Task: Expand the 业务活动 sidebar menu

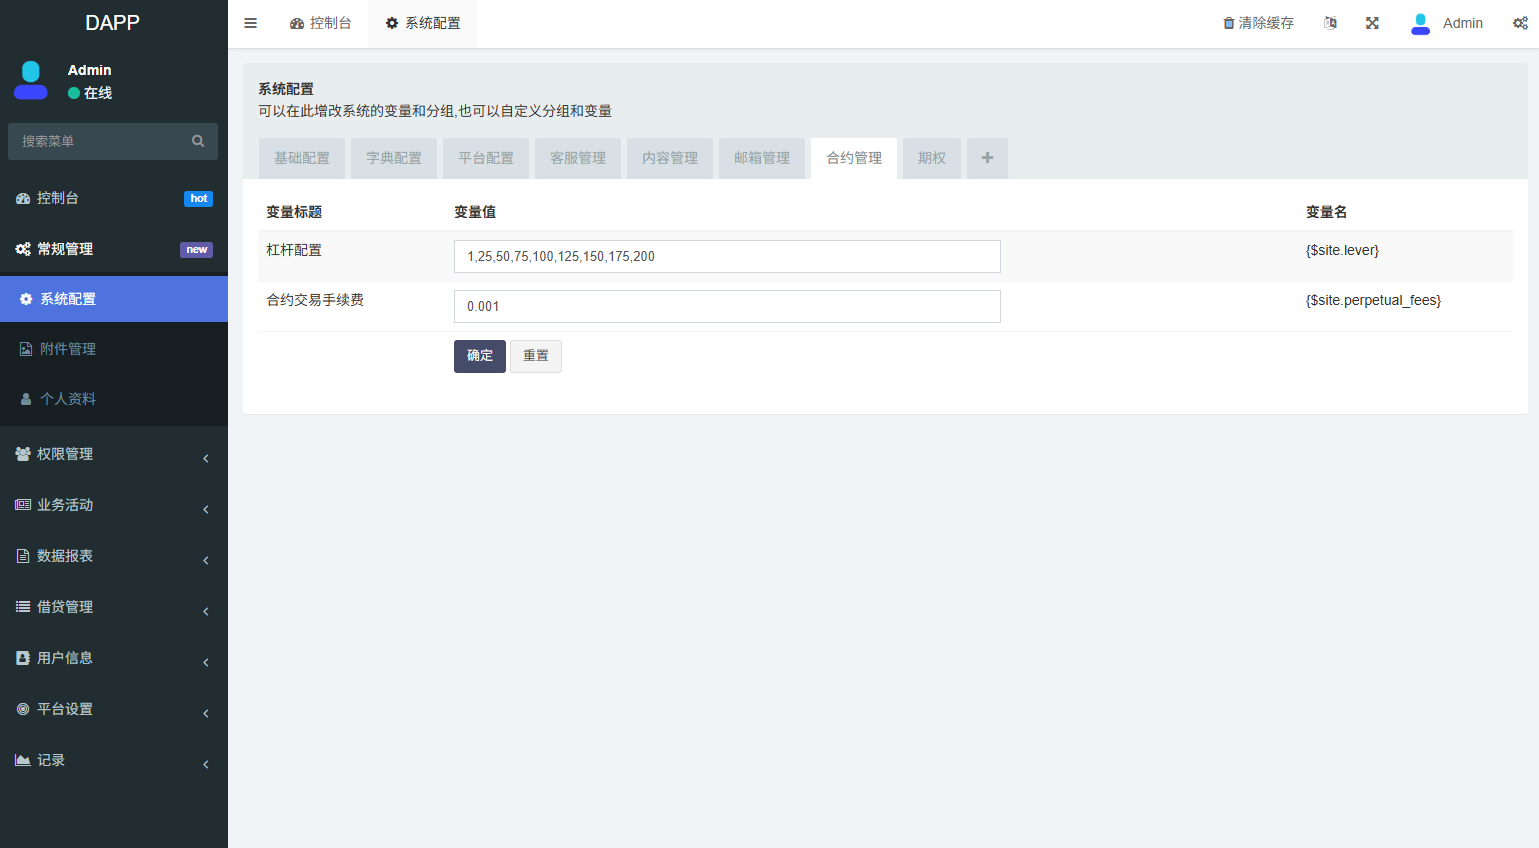Action: 113,505
